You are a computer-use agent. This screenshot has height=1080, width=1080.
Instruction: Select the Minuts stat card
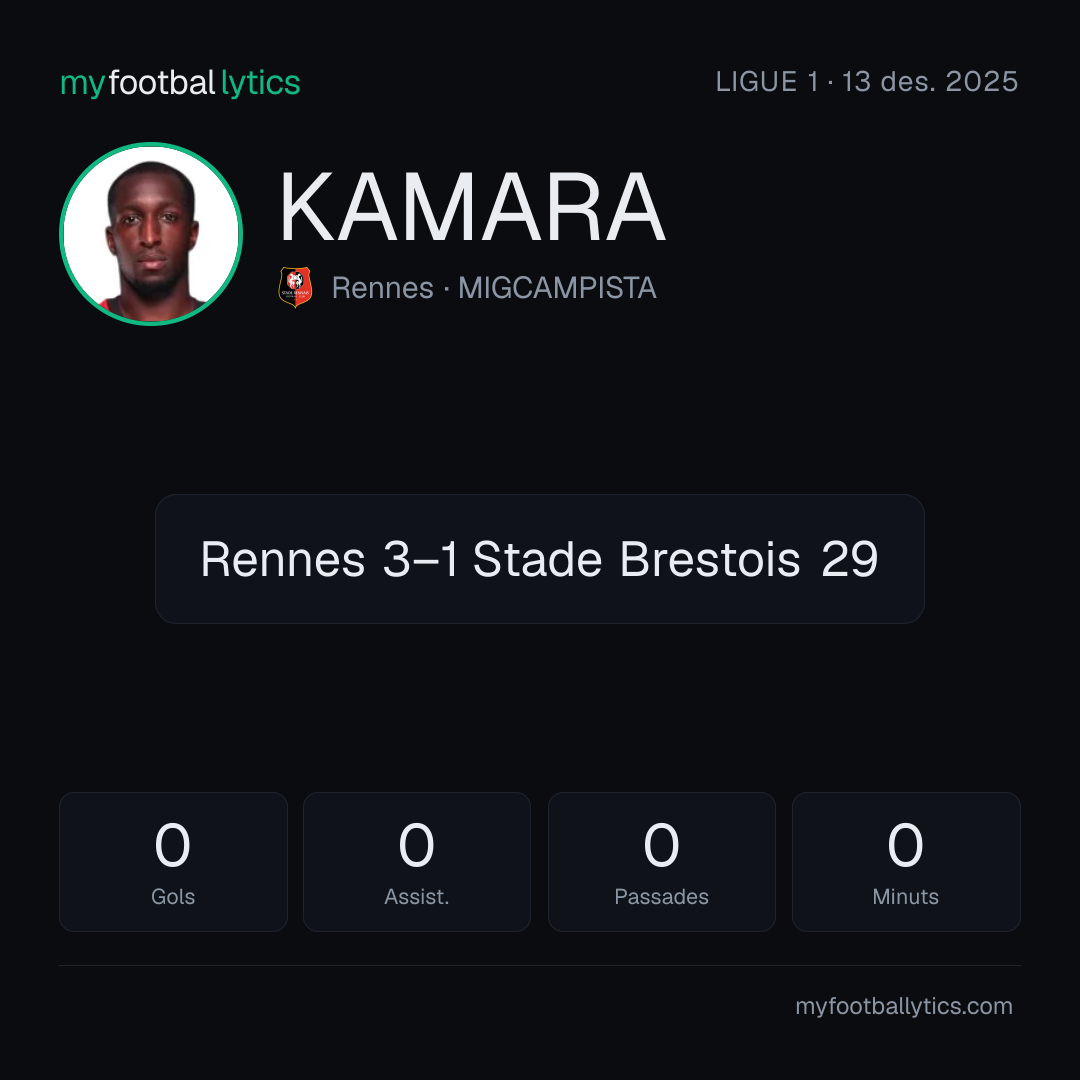(906, 862)
